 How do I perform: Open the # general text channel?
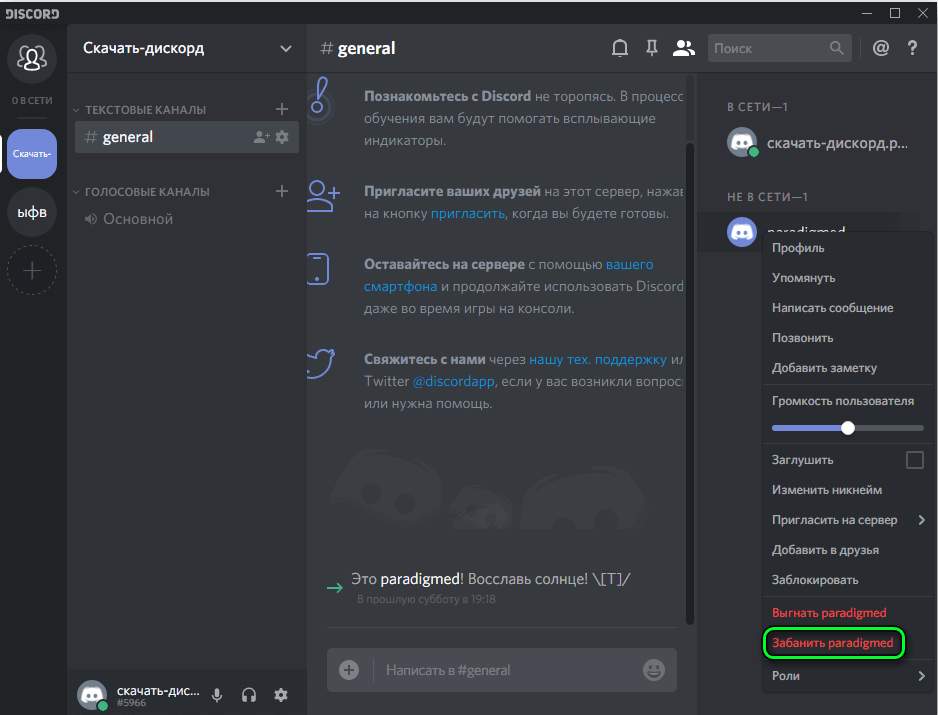pos(187,137)
